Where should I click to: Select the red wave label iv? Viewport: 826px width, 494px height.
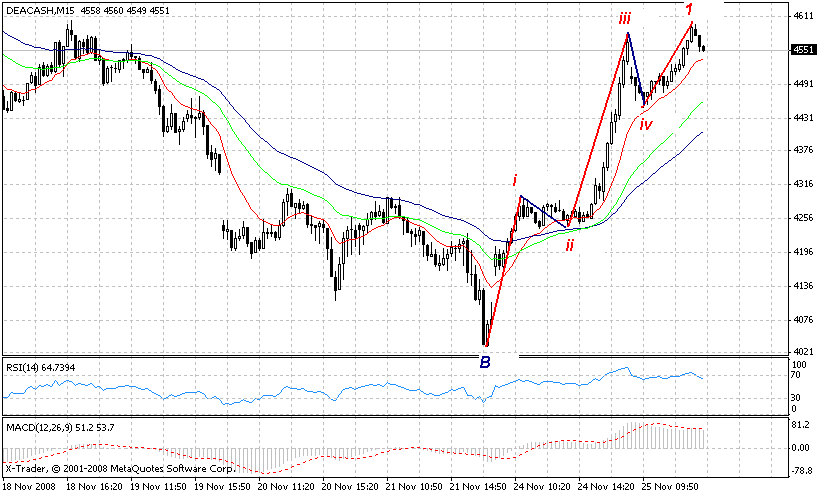(x=646, y=124)
